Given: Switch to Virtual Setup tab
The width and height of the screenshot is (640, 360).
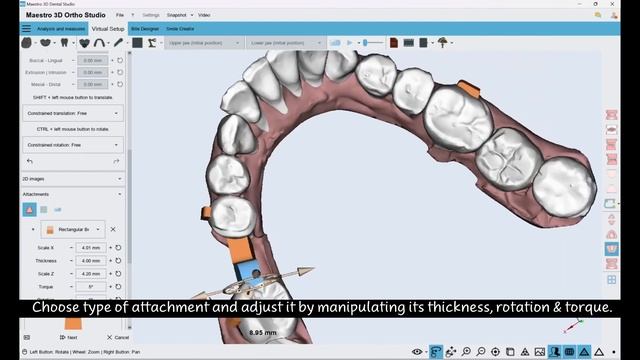Looking at the screenshot, I should pos(108,29).
